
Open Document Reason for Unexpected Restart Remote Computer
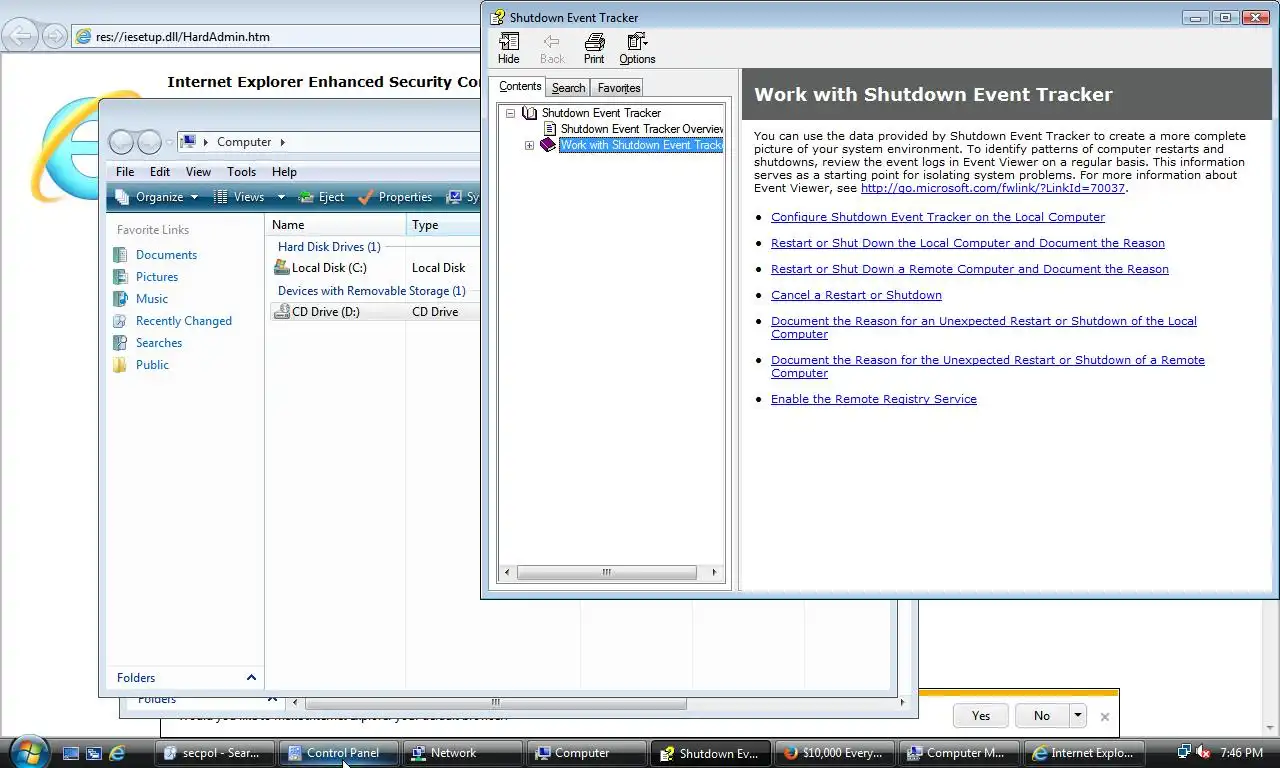[988, 366]
